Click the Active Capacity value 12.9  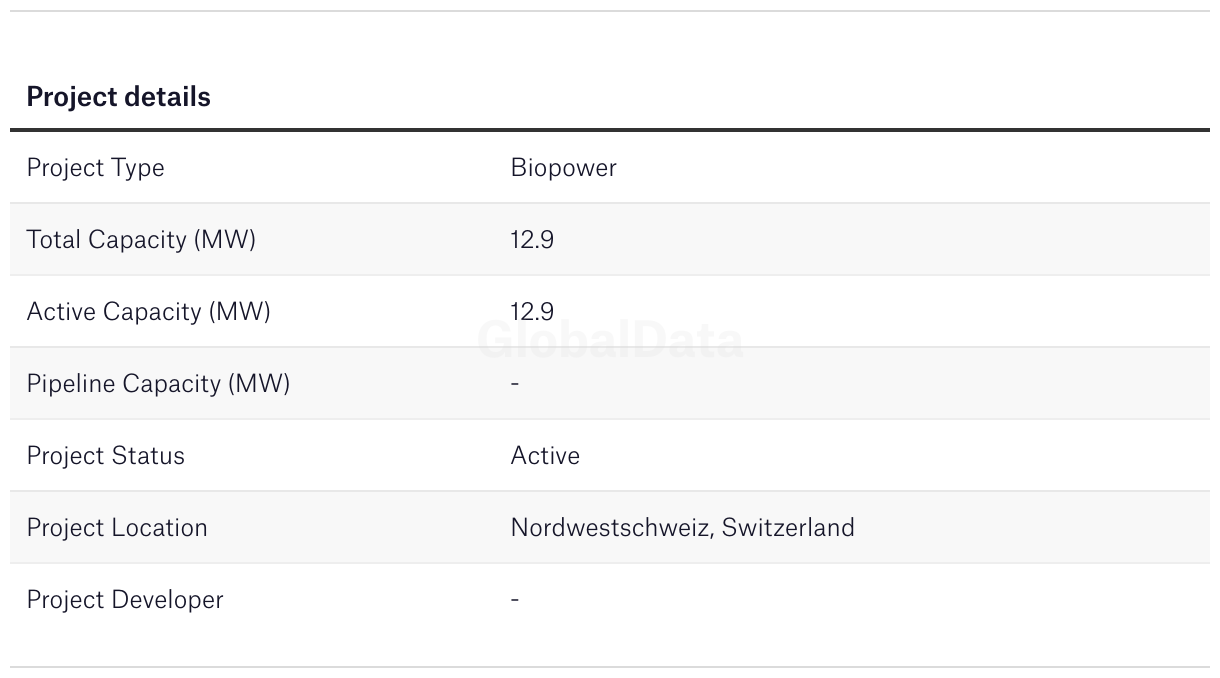pyautogui.click(x=532, y=312)
